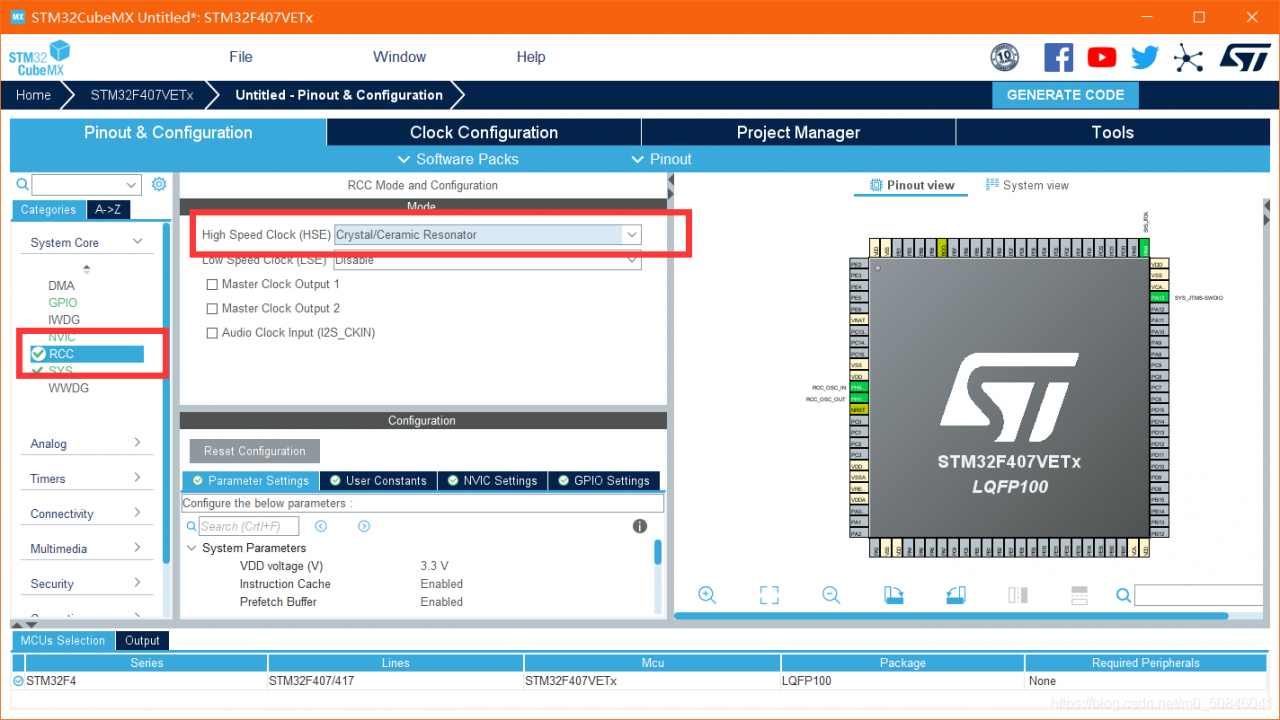Collapse the System Core category

[137, 242]
